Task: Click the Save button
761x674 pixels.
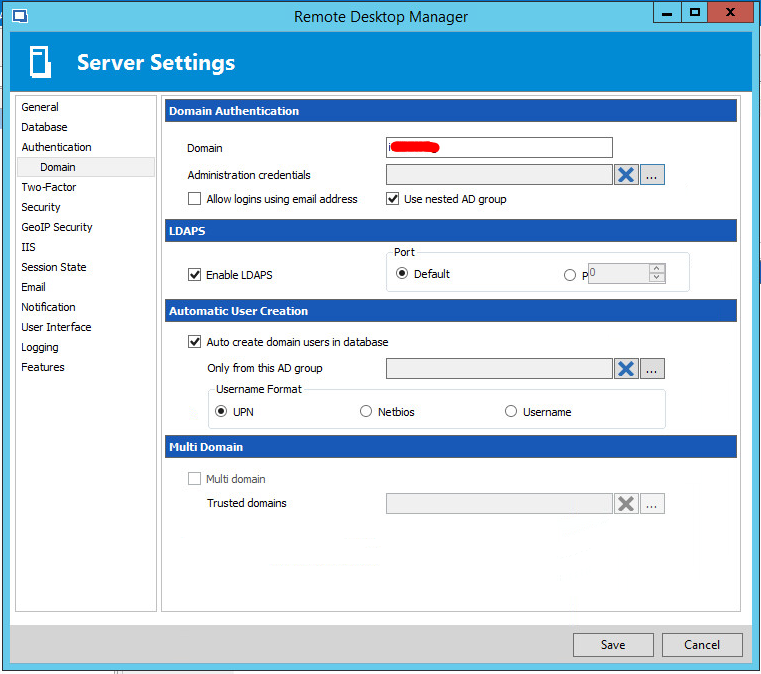Action: click(613, 645)
